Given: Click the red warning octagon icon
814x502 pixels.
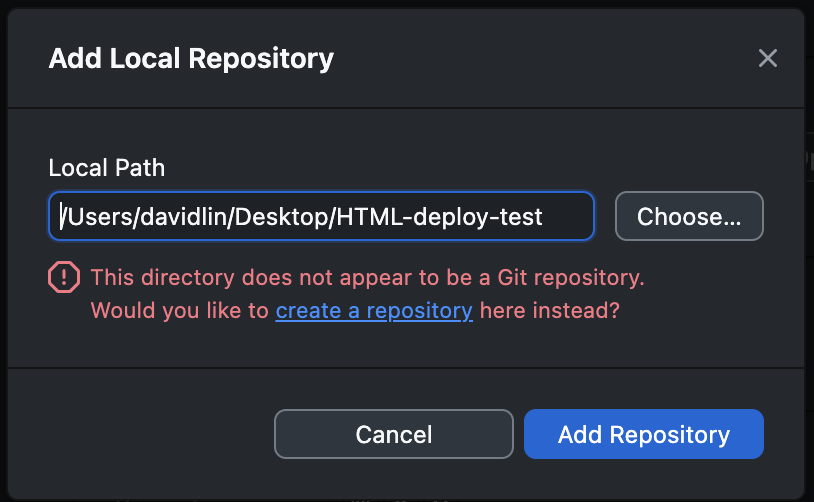Looking at the screenshot, I should pos(64,278).
